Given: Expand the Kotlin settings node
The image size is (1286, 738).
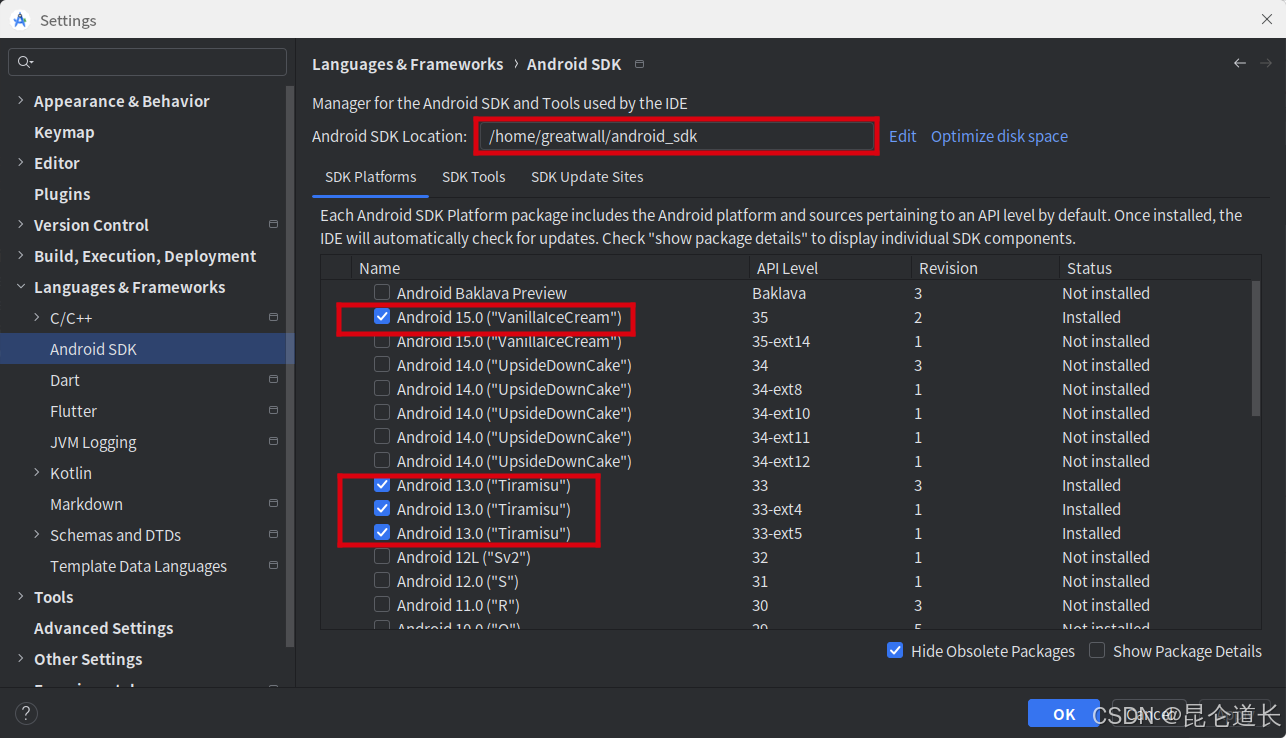Looking at the screenshot, I should tap(37, 473).
